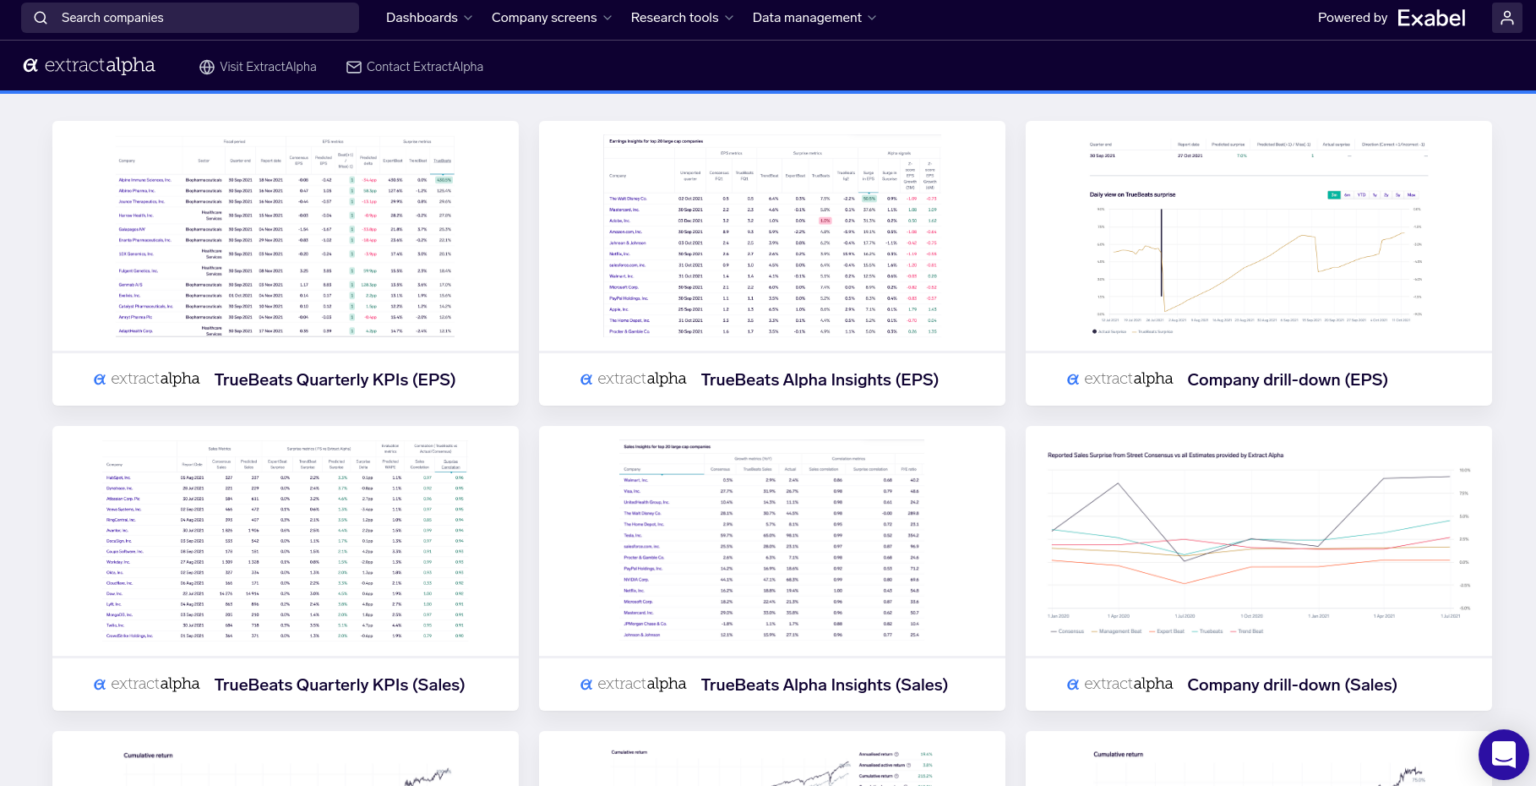Click the alpha icon on Company drill-down (Sales) card
Viewport: 1536px width, 786px height.
click(x=1072, y=685)
